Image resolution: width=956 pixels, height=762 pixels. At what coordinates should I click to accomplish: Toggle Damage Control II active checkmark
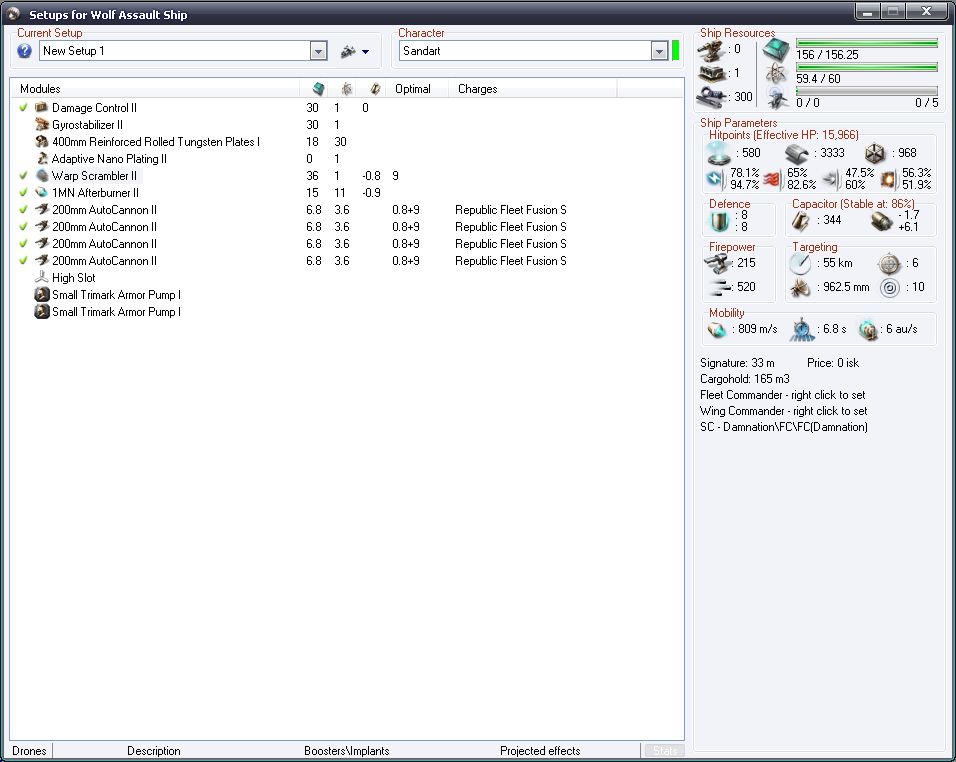[x=23, y=107]
